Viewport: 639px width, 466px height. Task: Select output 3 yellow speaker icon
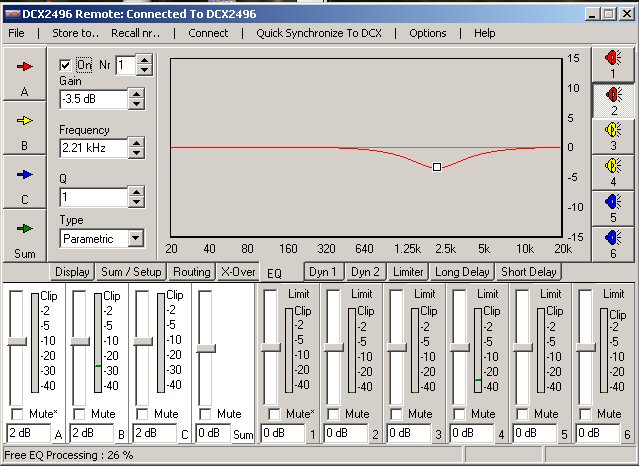click(x=613, y=130)
